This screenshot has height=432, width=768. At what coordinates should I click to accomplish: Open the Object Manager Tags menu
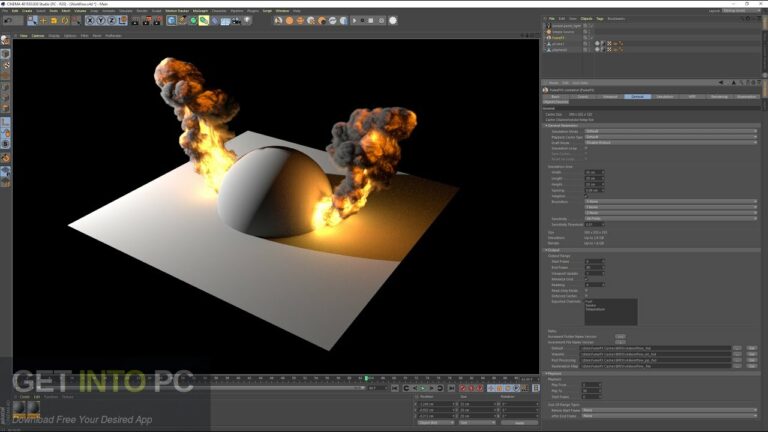coord(600,19)
